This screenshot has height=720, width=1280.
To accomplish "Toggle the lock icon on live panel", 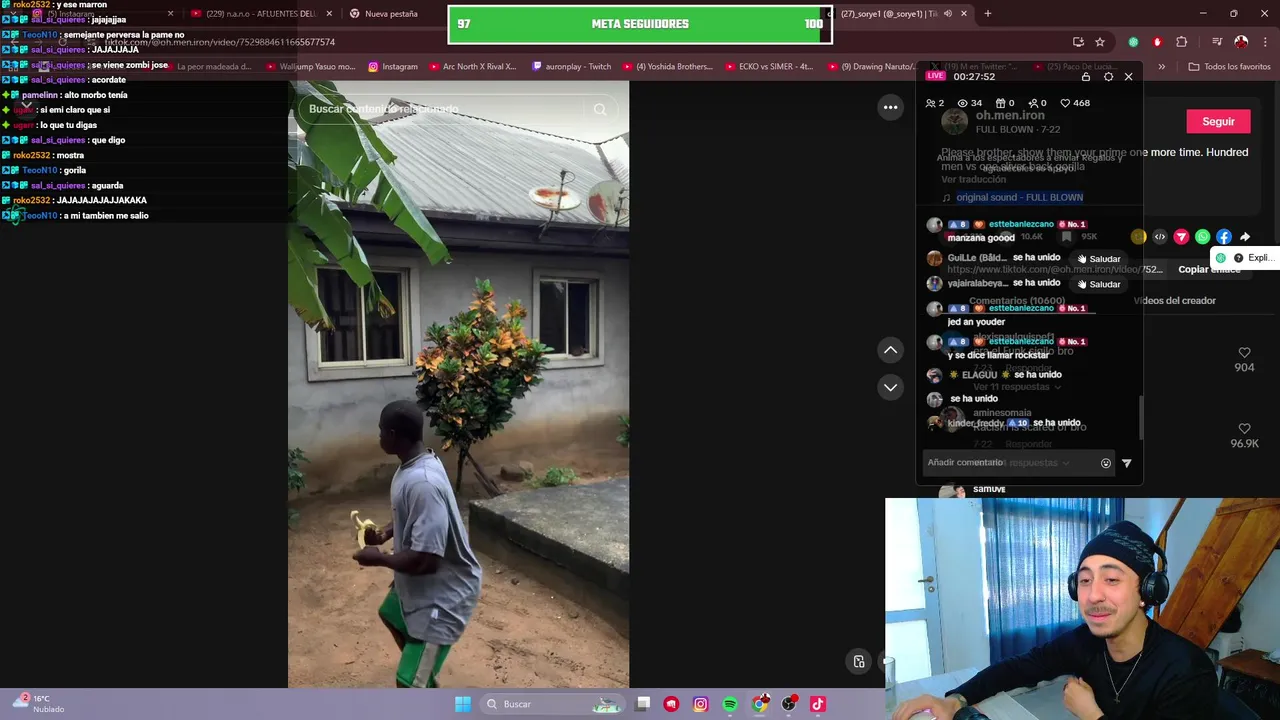I will [x=1086, y=77].
